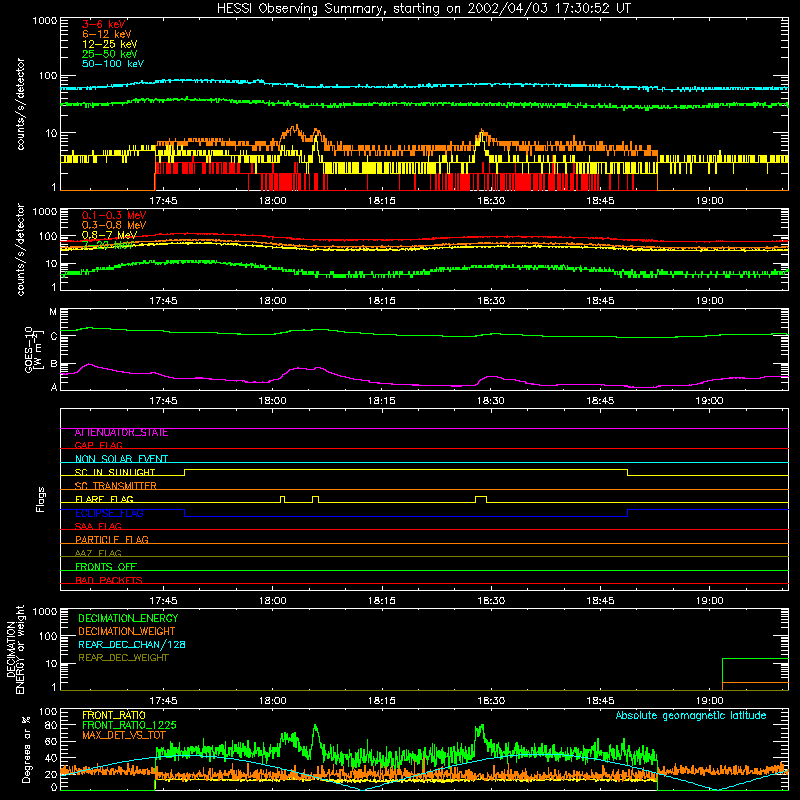800x800 pixels.
Task: Click the Degrees or % axis label
Action: pos(26,749)
